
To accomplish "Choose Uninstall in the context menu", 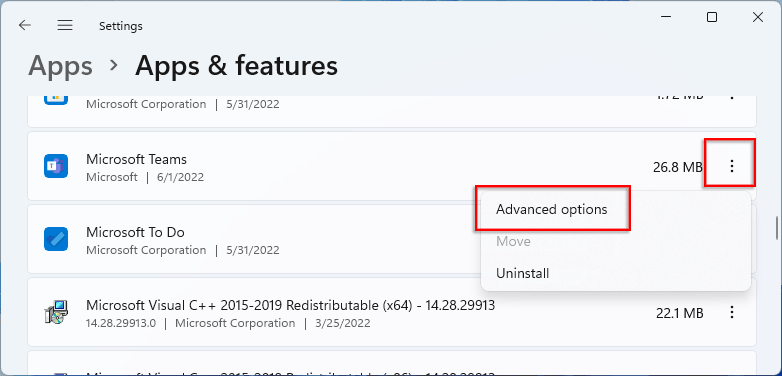I will click(523, 273).
